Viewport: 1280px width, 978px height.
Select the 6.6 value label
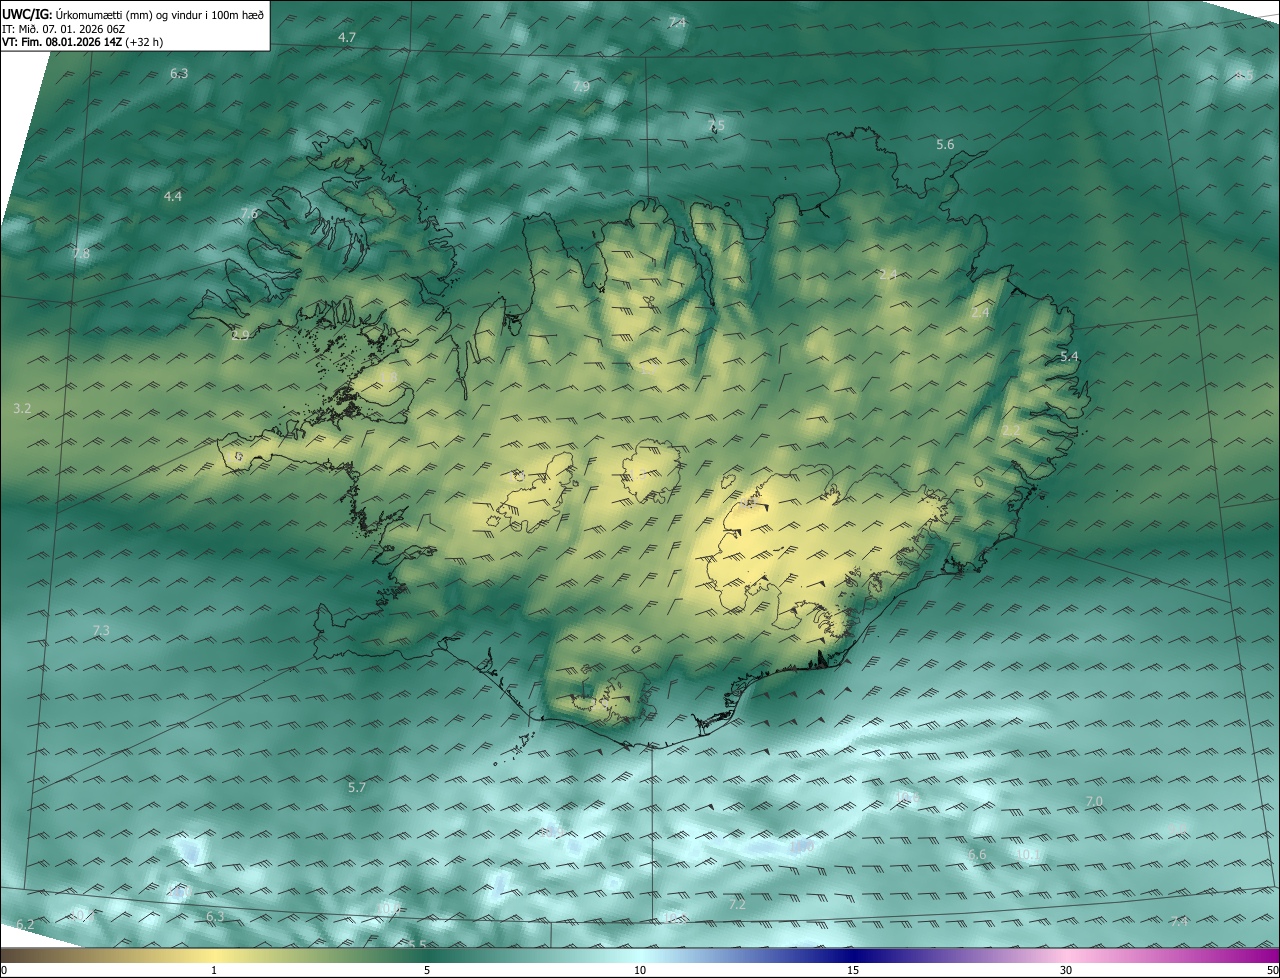[x=978, y=855]
